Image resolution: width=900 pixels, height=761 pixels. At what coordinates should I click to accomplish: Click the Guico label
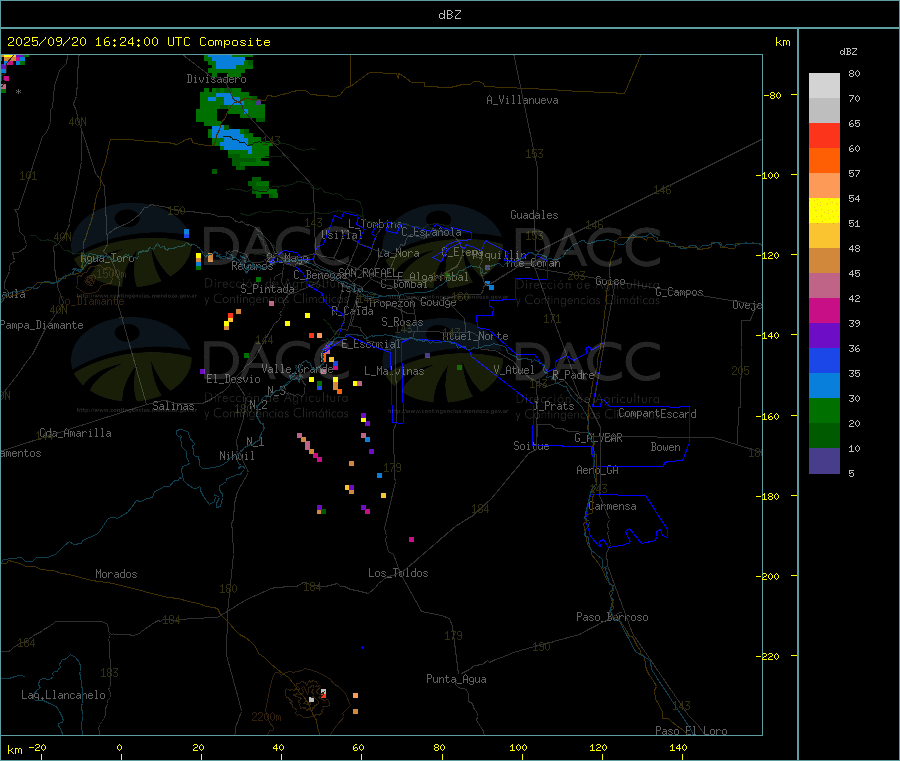[610, 281]
